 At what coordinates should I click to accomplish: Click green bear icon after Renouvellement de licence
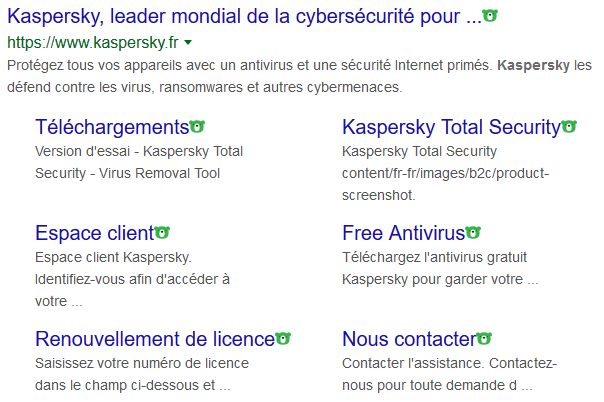click(283, 339)
